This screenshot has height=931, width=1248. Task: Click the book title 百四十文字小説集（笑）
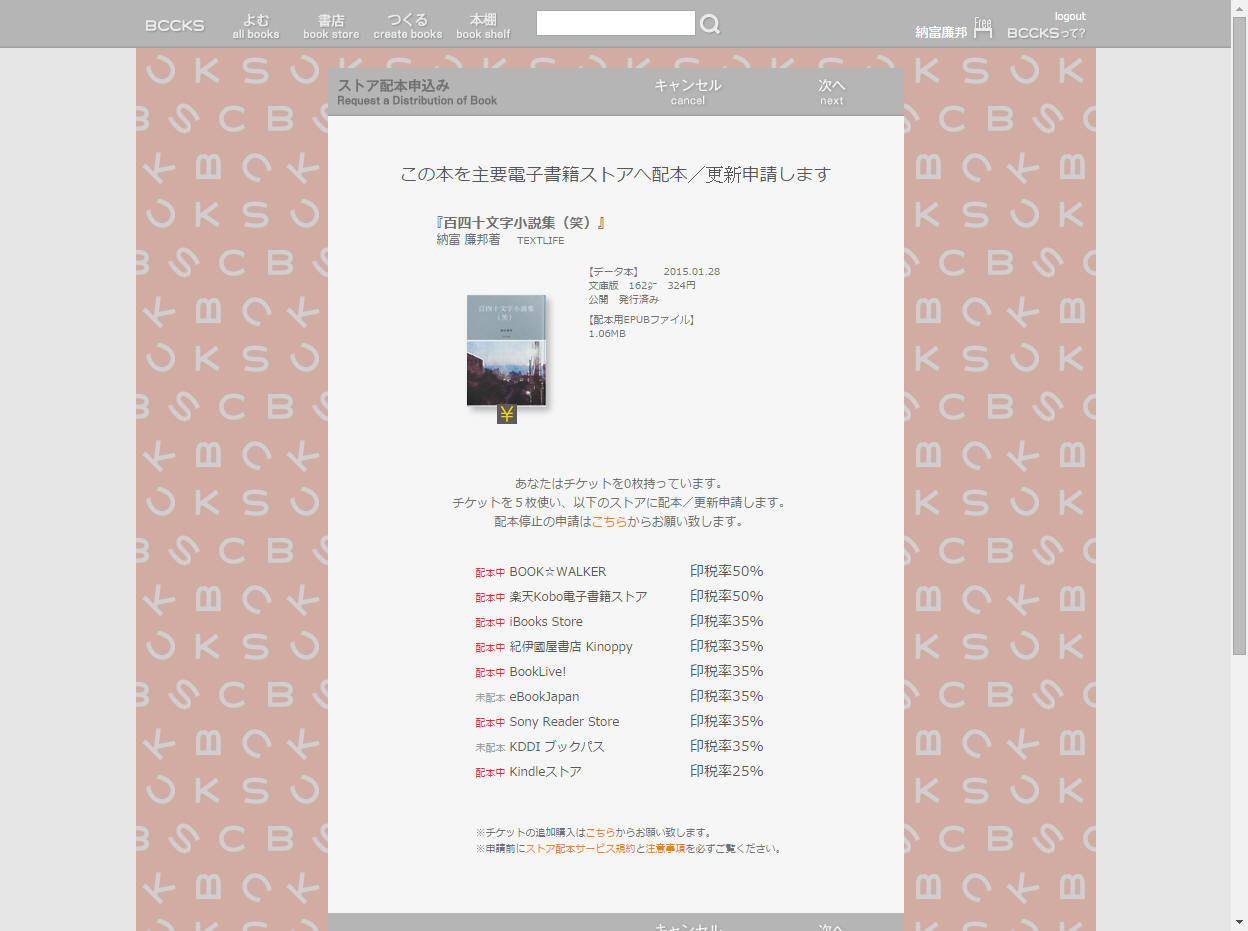(521, 222)
